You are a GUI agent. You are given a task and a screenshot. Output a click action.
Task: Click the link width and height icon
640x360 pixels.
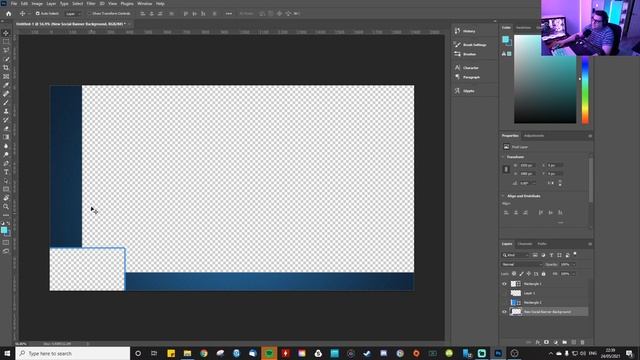coord(506,169)
